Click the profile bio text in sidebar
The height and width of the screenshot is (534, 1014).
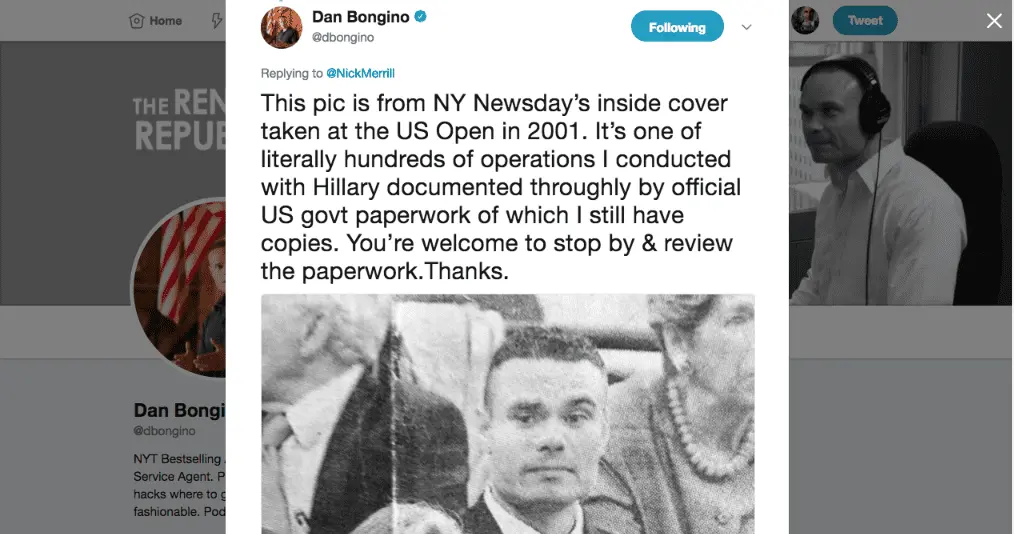179,485
